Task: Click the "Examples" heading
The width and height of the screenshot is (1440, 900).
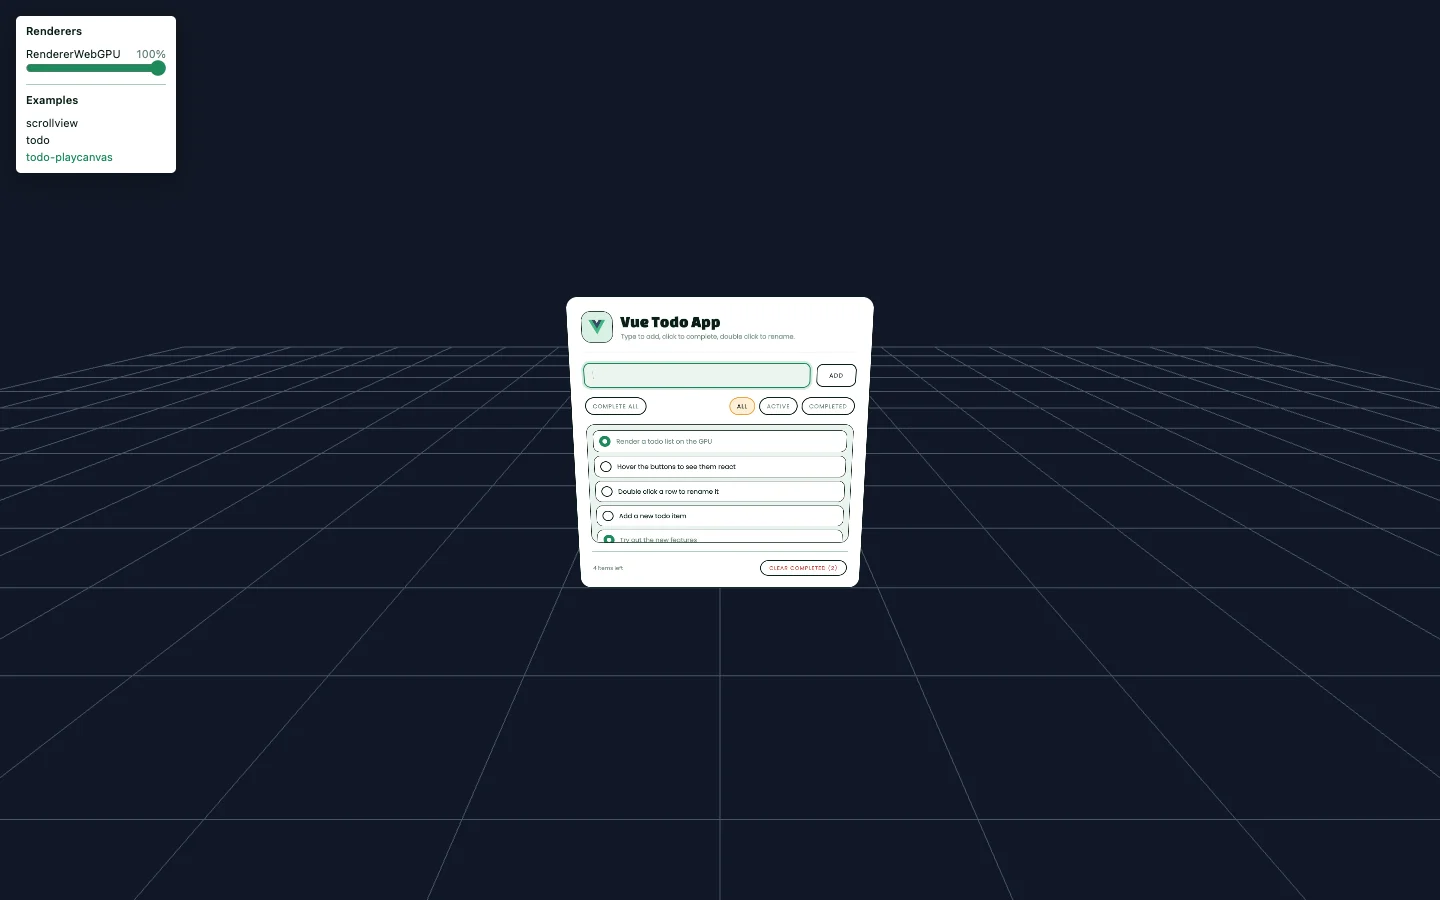Action: 52,100
